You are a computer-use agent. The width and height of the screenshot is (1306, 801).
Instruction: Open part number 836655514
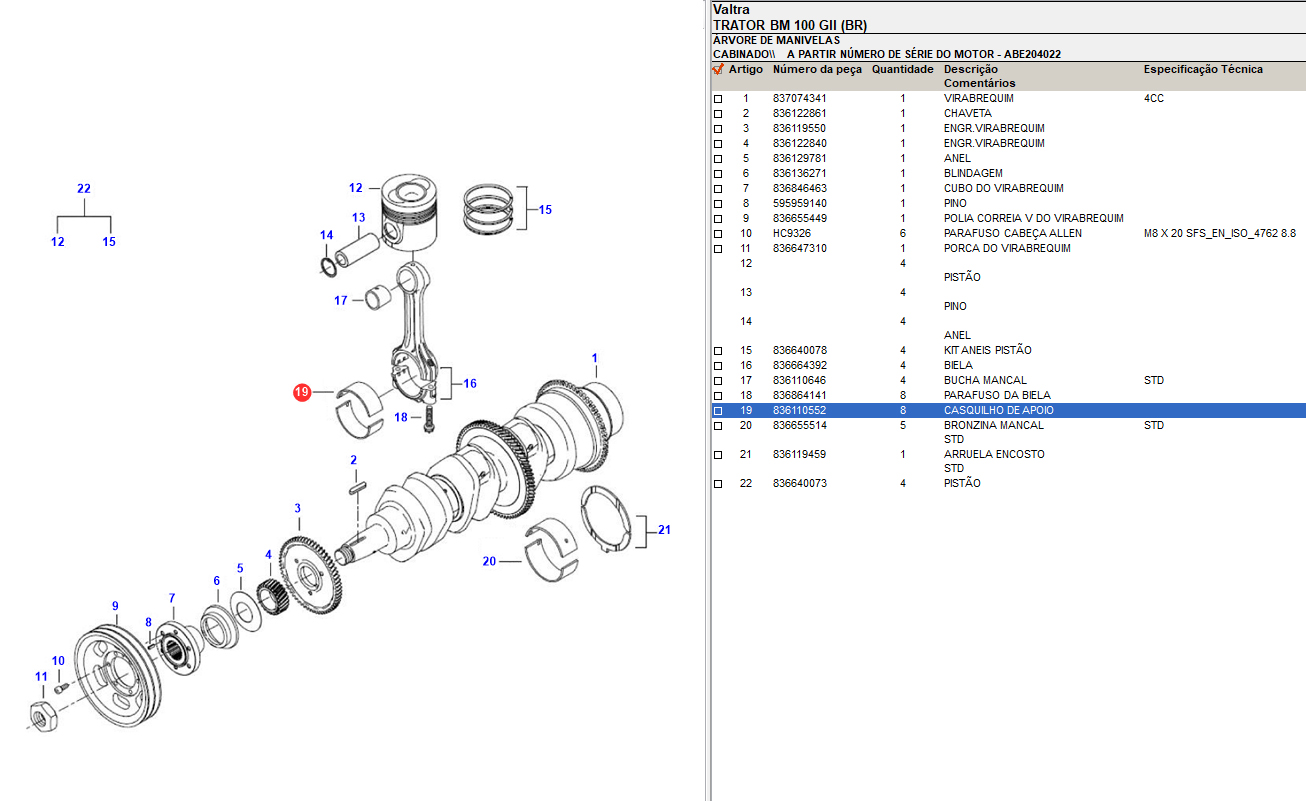click(799, 426)
